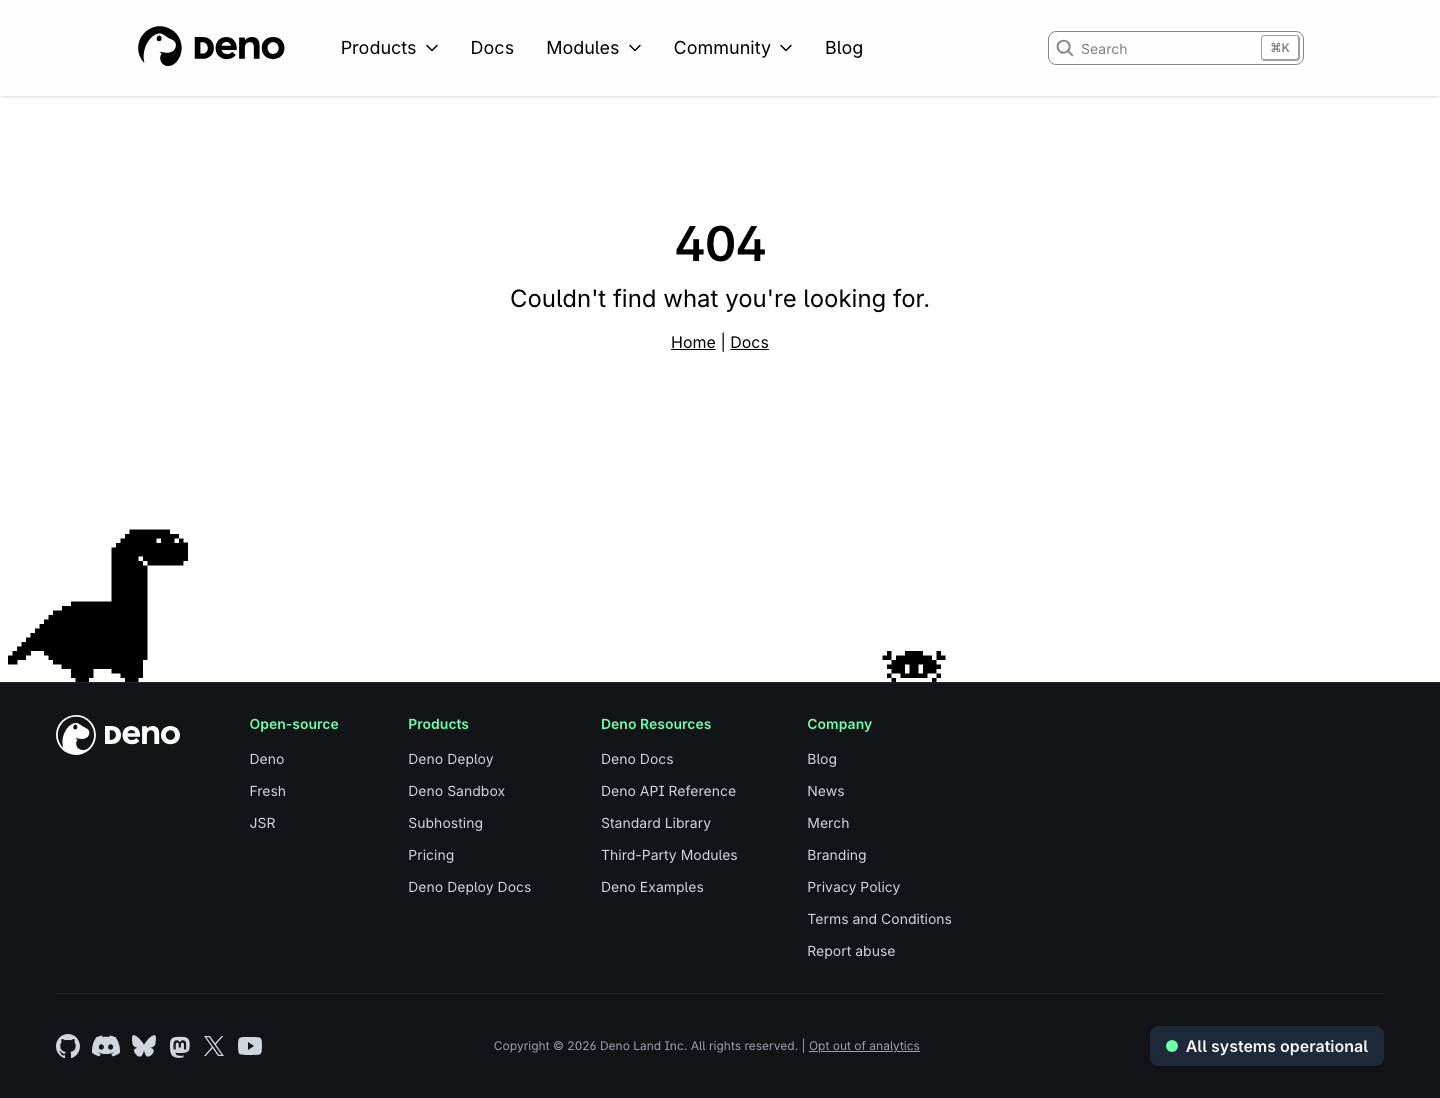Open the Pricing footer link

[x=431, y=855]
